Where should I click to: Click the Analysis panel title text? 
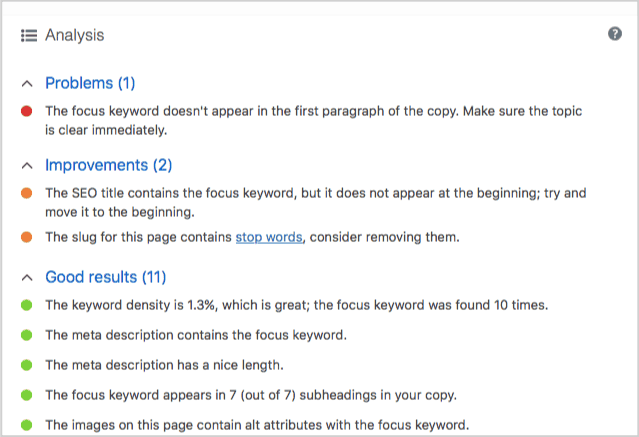[x=75, y=35]
